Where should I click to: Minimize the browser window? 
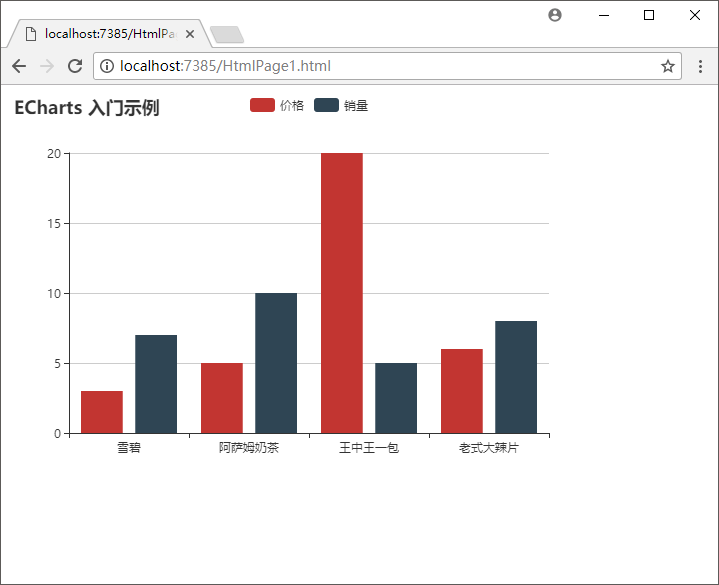tap(604, 15)
